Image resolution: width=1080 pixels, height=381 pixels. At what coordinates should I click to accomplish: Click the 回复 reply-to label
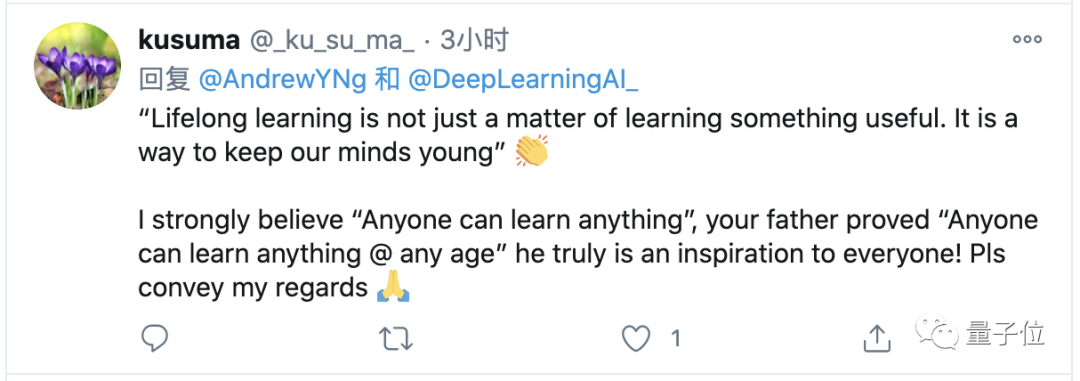pos(164,80)
